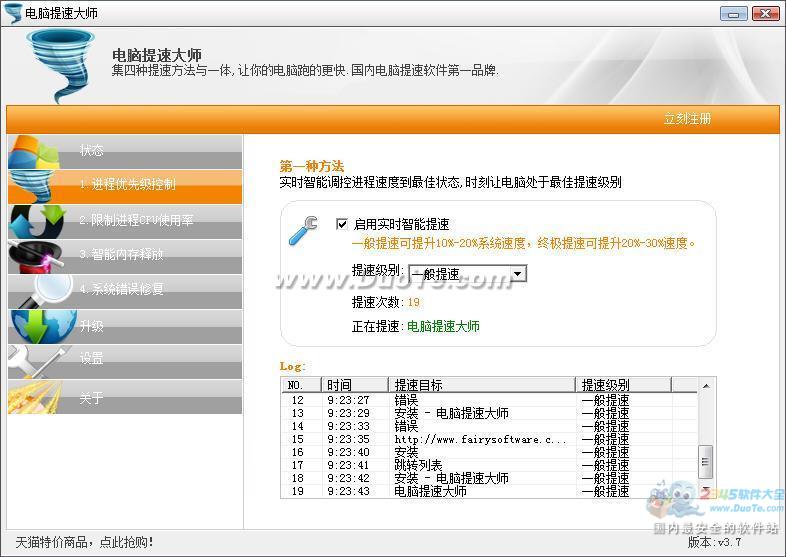Minimize the 电脑提速大师 window
This screenshot has width=786, height=557.
[733, 14]
